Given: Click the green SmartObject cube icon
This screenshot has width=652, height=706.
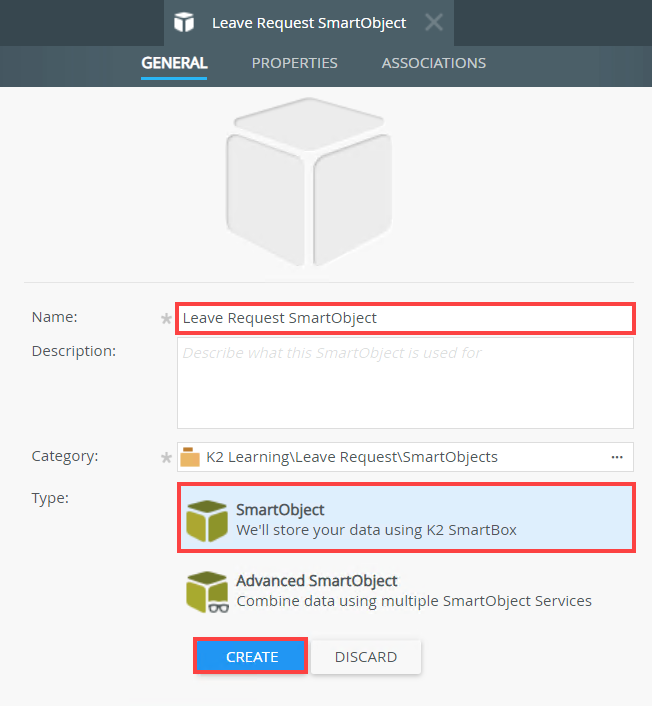Looking at the screenshot, I should (x=207, y=519).
